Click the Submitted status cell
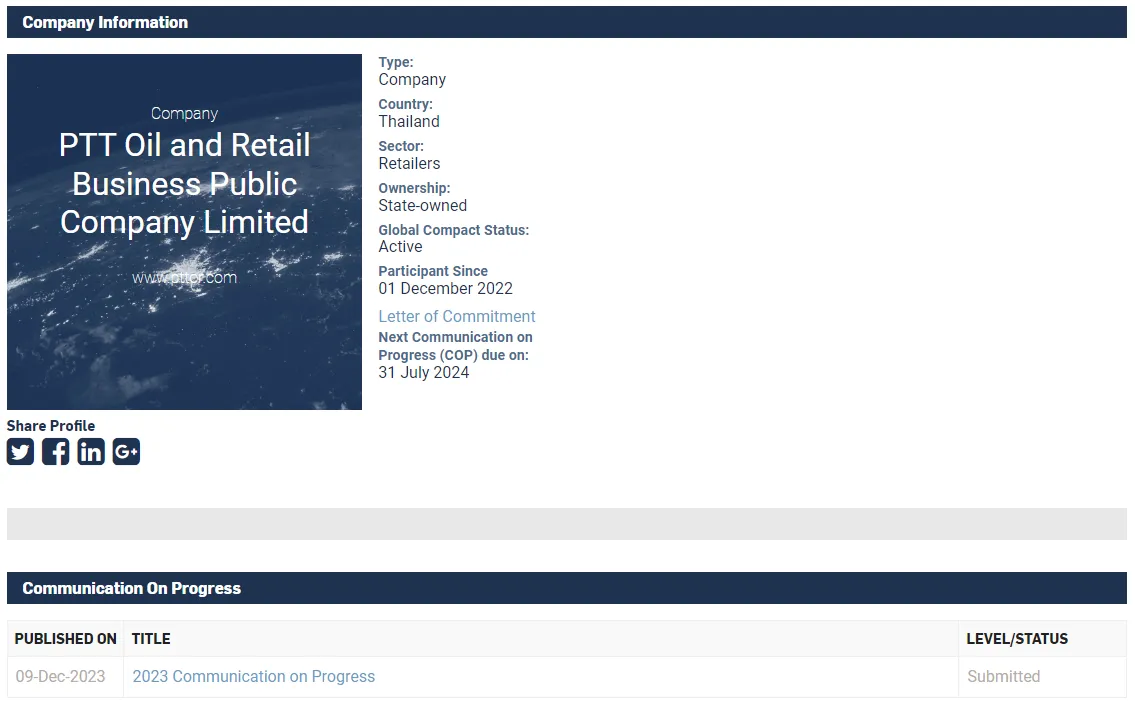The height and width of the screenshot is (707, 1135). pos(1003,677)
